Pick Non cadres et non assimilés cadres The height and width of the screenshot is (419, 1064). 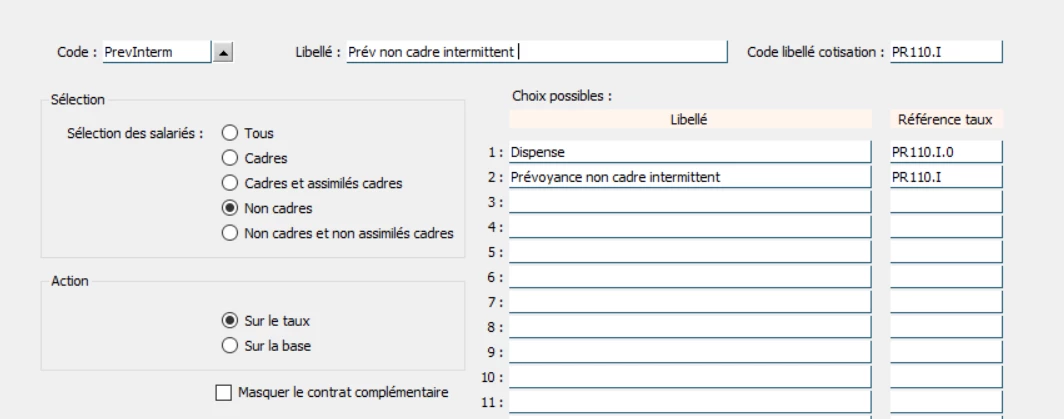click(x=229, y=234)
